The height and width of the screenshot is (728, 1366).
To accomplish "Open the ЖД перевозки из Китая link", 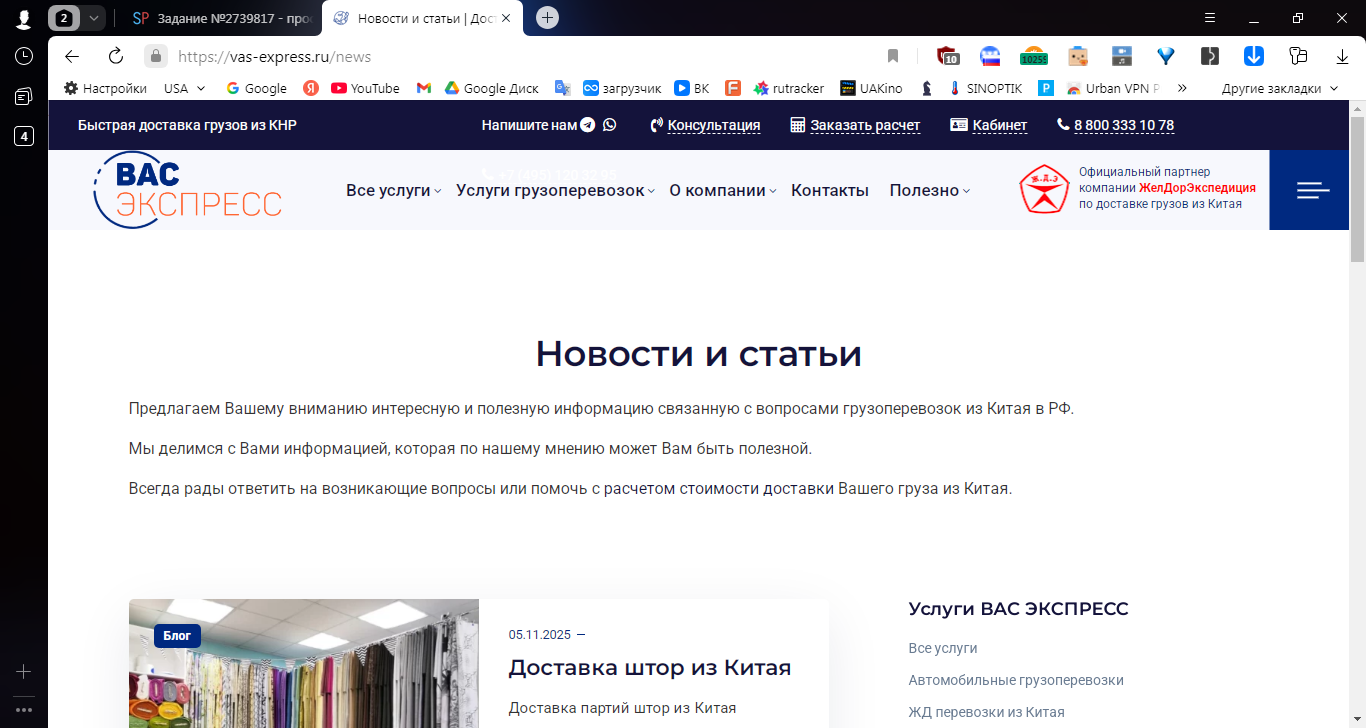I will (x=986, y=712).
